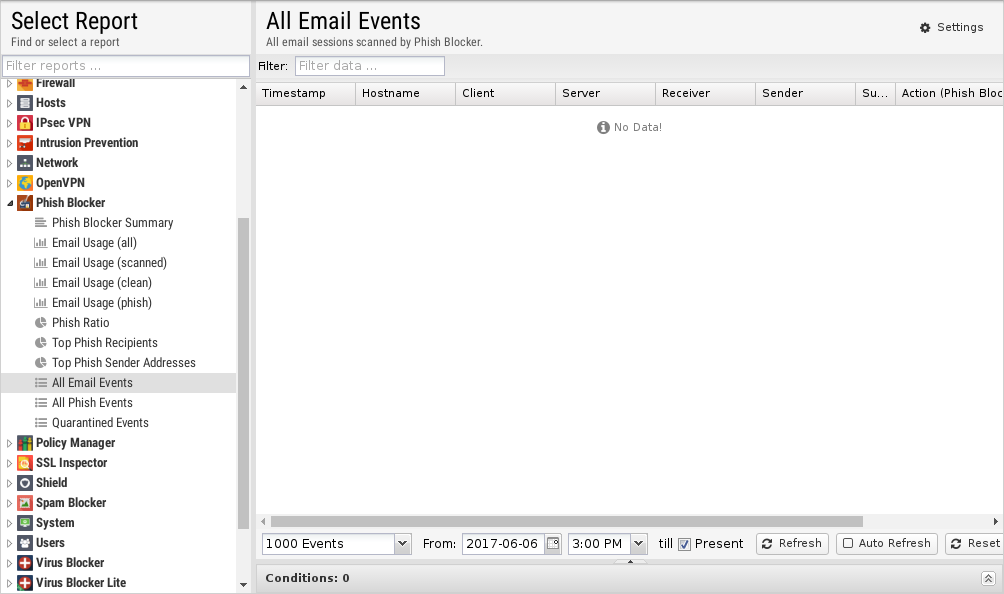This screenshot has width=1004, height=594.
Task: Click the table scroll right arrow
Action: 996,522
